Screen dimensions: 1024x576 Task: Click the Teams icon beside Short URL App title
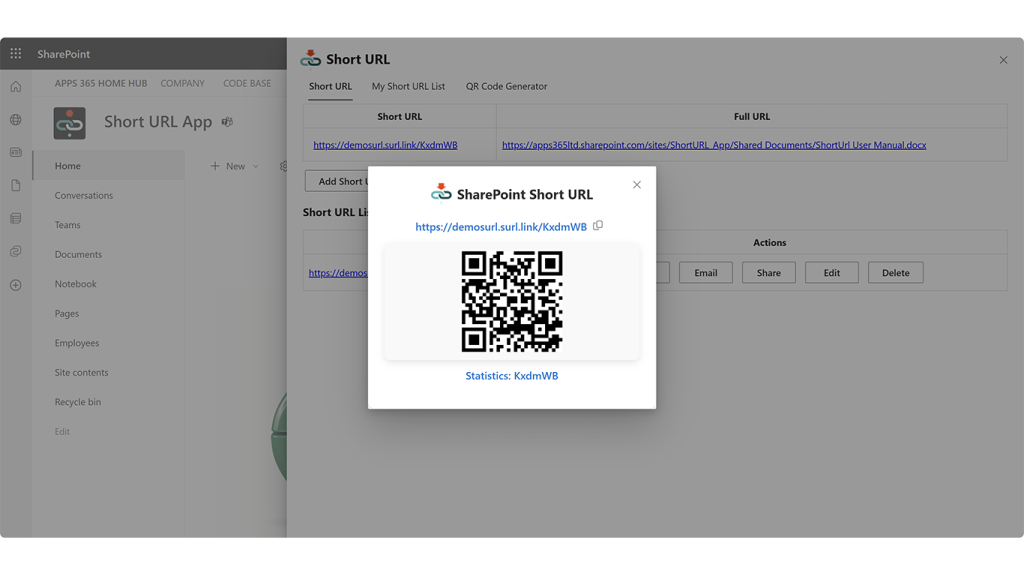(x=227, y=121)
